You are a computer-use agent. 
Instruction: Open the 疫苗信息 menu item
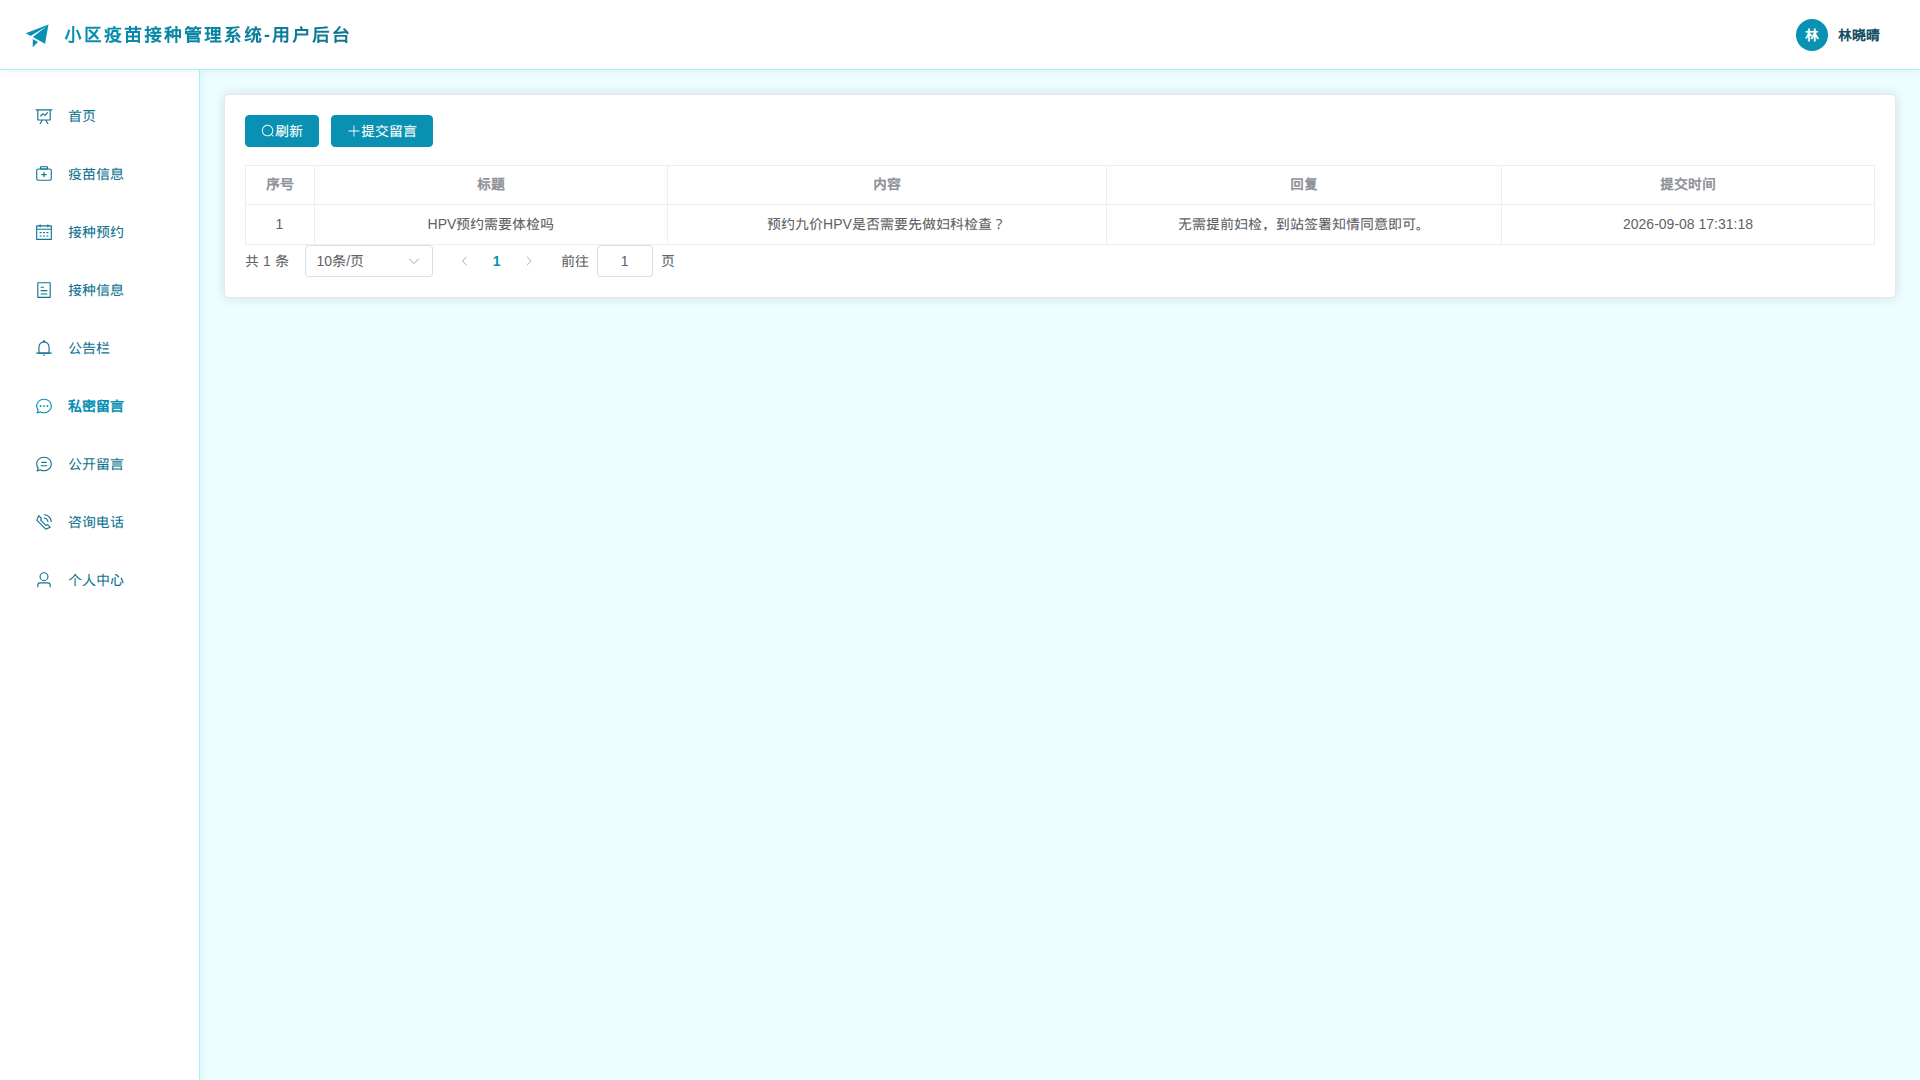[x=100, y=174]
